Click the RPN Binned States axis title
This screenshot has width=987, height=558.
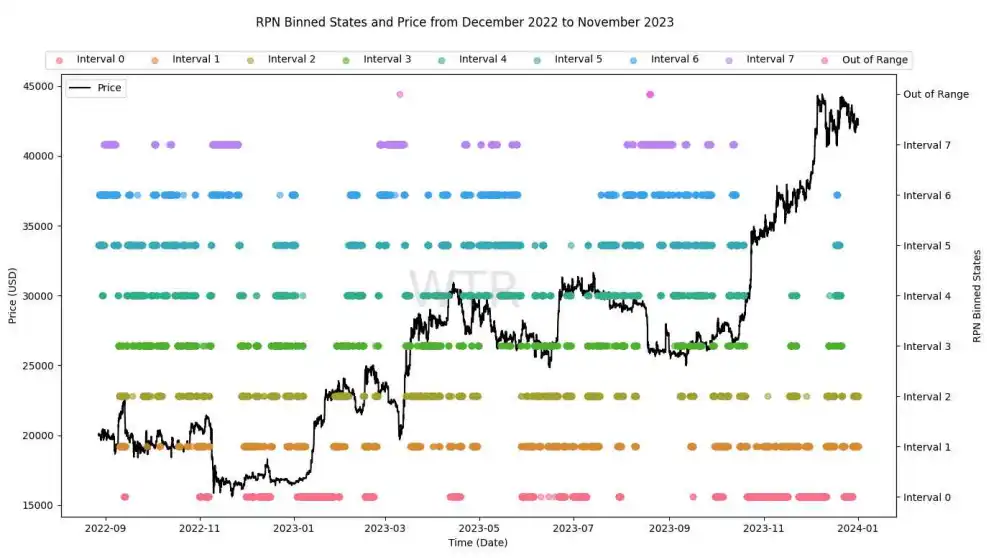tap(977, 297)
